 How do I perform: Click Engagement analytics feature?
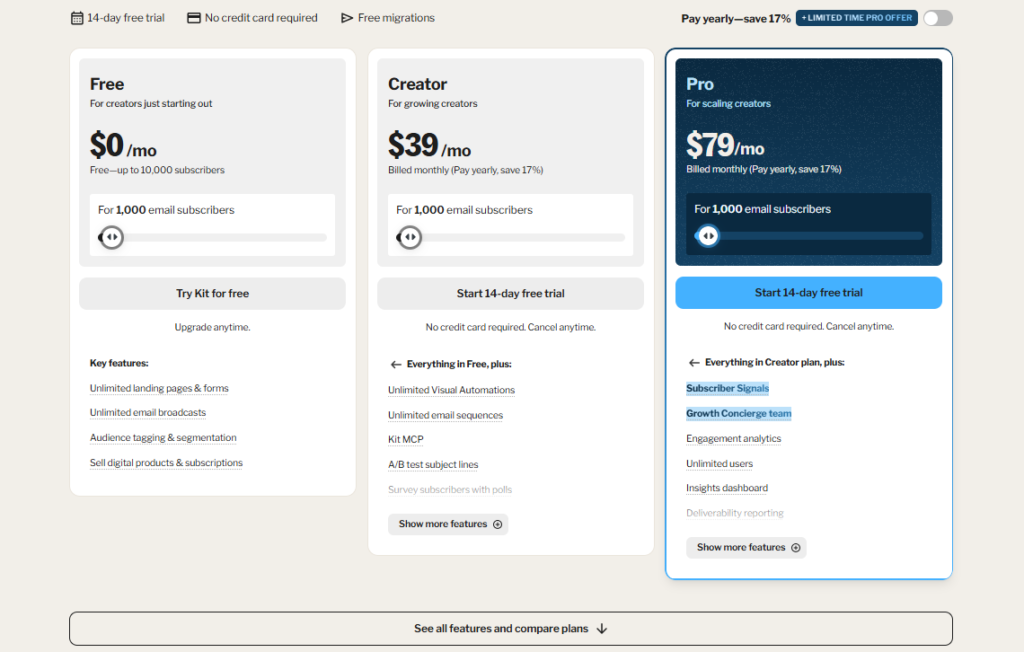[x=733, y=438]
